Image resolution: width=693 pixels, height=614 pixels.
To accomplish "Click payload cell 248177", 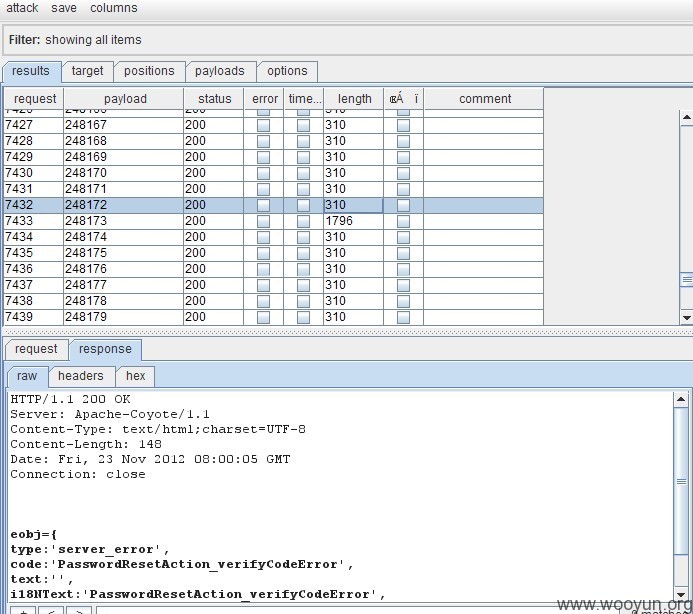I will (124, 285).
